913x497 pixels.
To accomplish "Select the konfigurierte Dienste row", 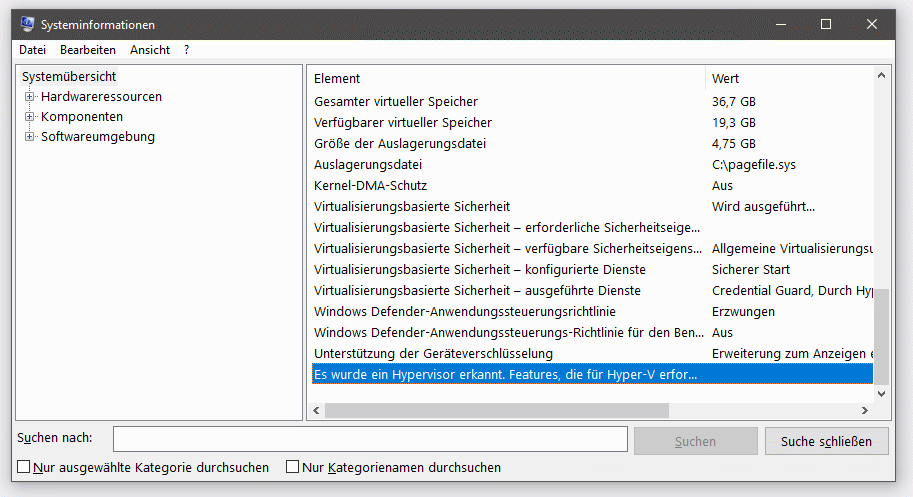I will tap(592, 269).
